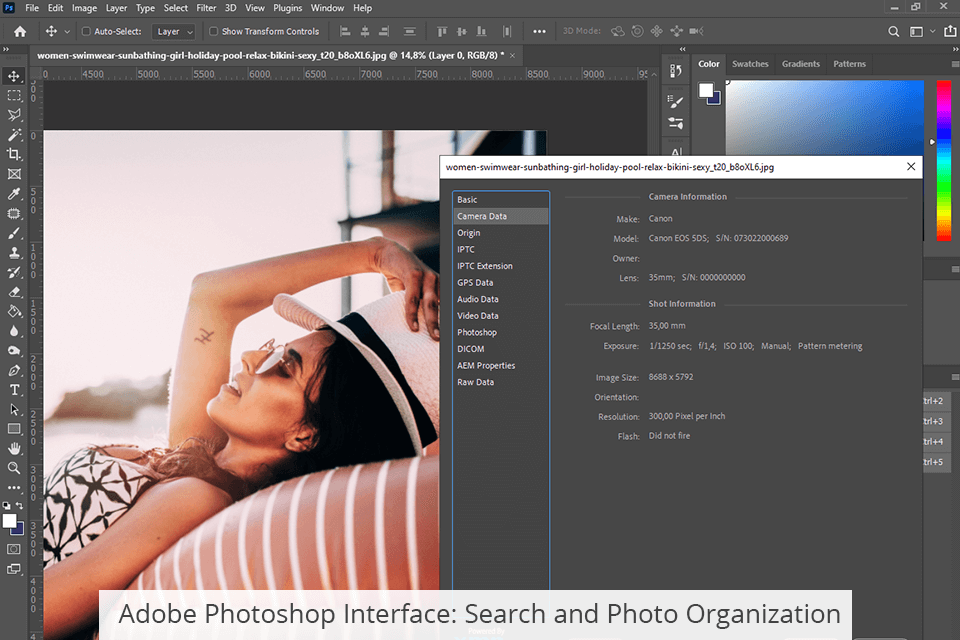Activate the Hand tool
The width and height of the screenshot is (960, 640).
click(14, 448)
